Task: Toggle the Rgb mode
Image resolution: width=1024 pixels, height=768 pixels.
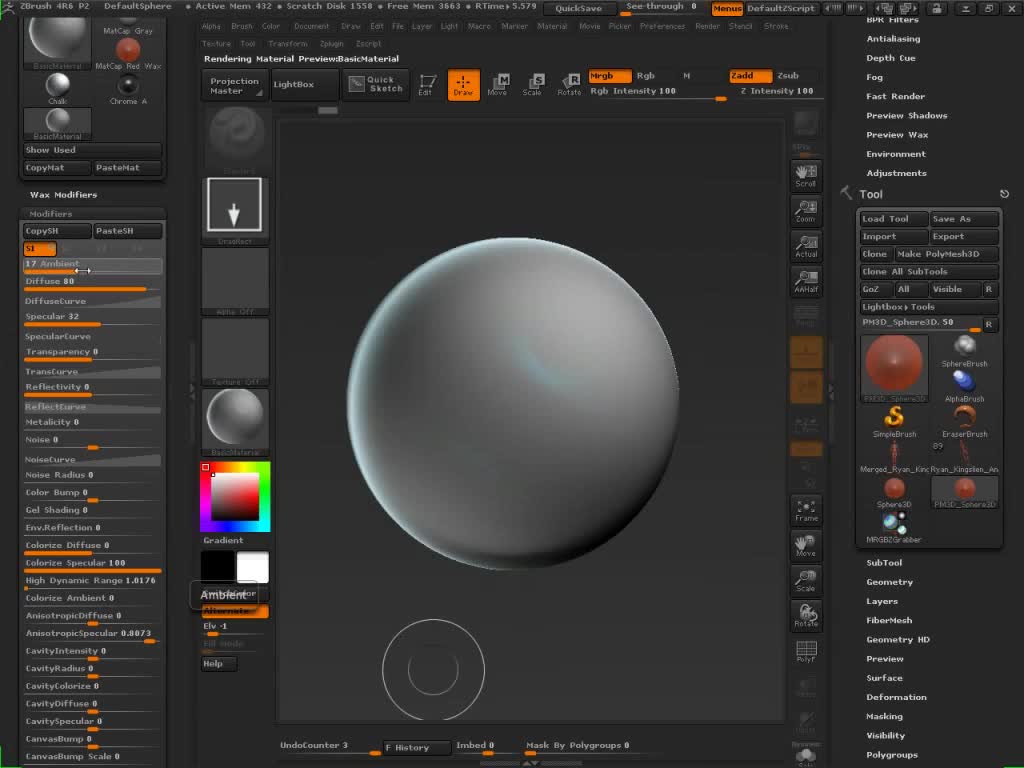Action: 645,76
